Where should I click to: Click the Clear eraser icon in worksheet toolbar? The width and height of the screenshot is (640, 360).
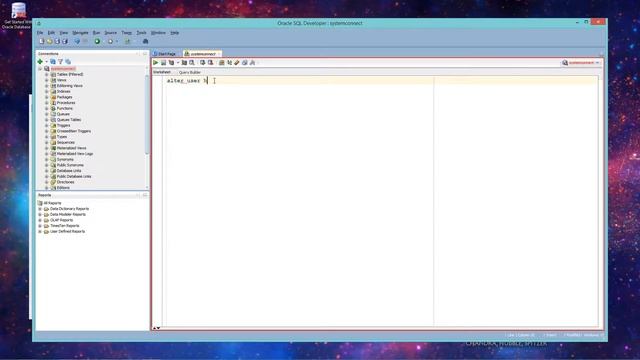tap(237, 62)
